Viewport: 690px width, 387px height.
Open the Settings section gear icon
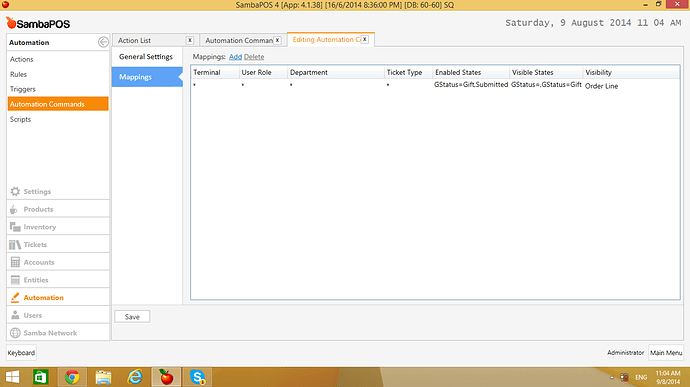(15, 192)
